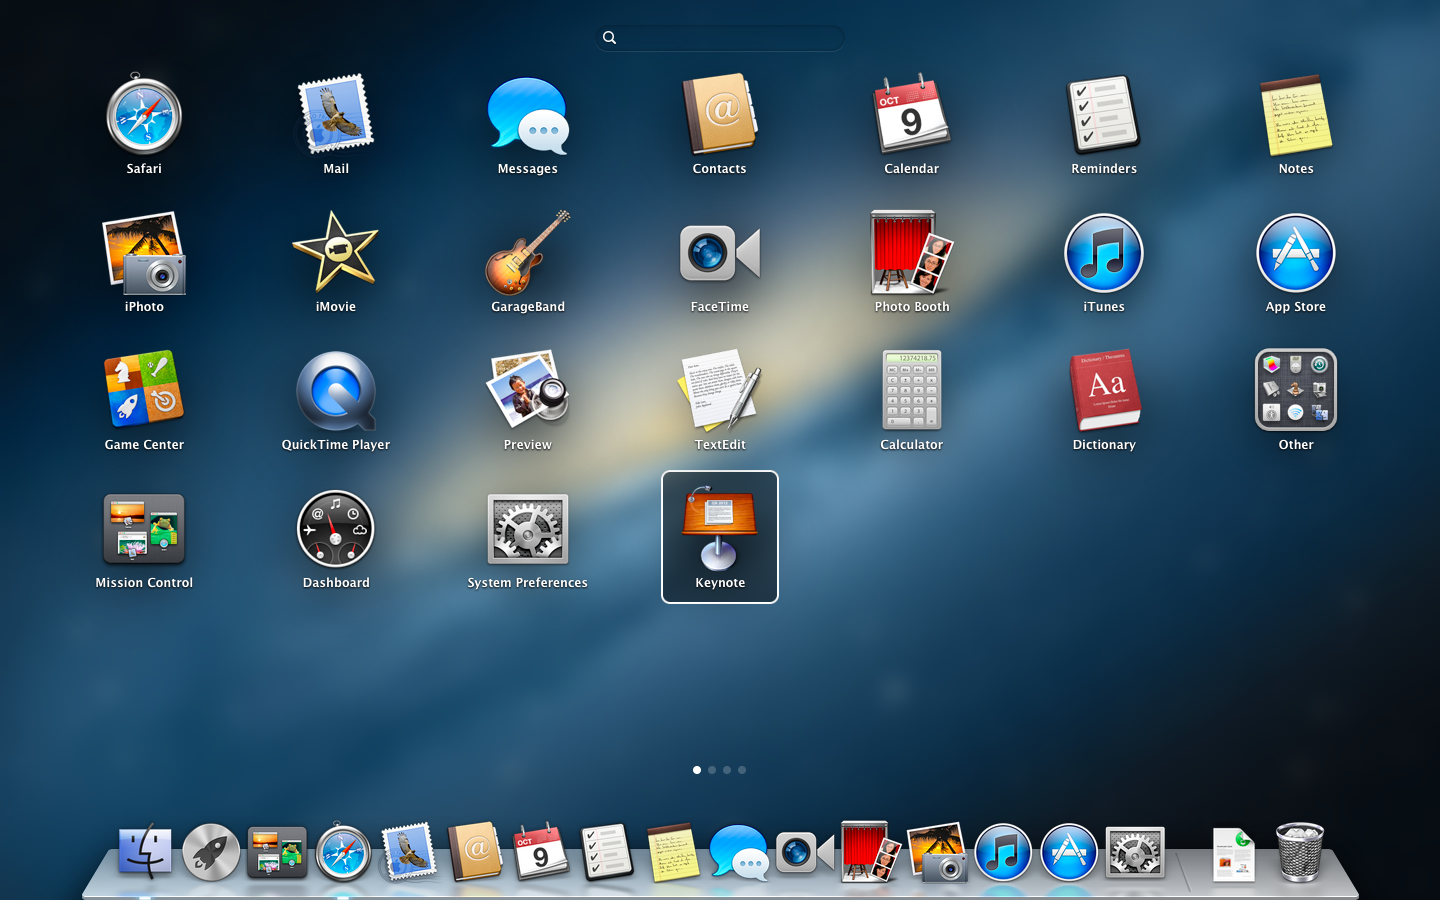The height and width of the screenshot is (900, 1440).
Task: Open the Other apps folder
Action: point(1296,390)
